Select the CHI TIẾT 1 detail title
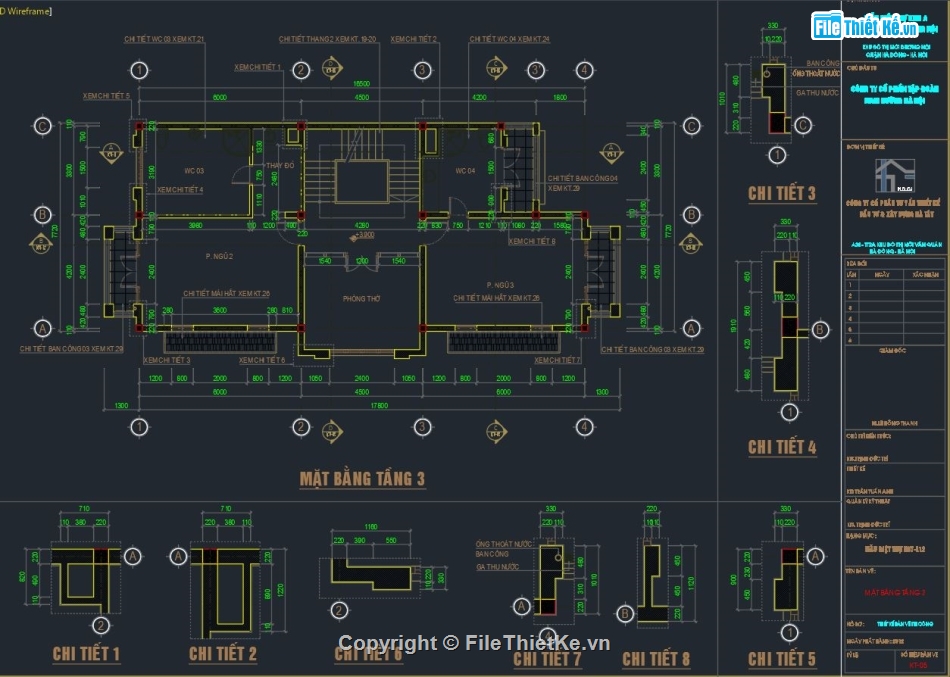Image resolution: width=950 pixels, height=677 pixels. pyautogui.click(x=86, y=653)
